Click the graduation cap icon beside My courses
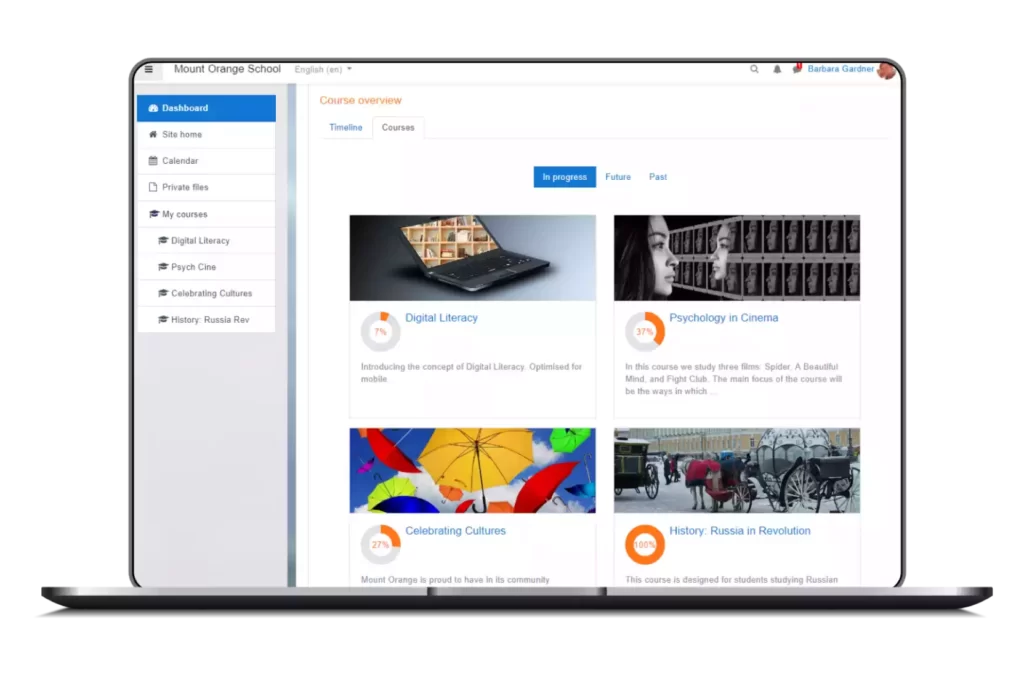The width and height of the screenshot is (1024, 675). (x=153, y=214)
